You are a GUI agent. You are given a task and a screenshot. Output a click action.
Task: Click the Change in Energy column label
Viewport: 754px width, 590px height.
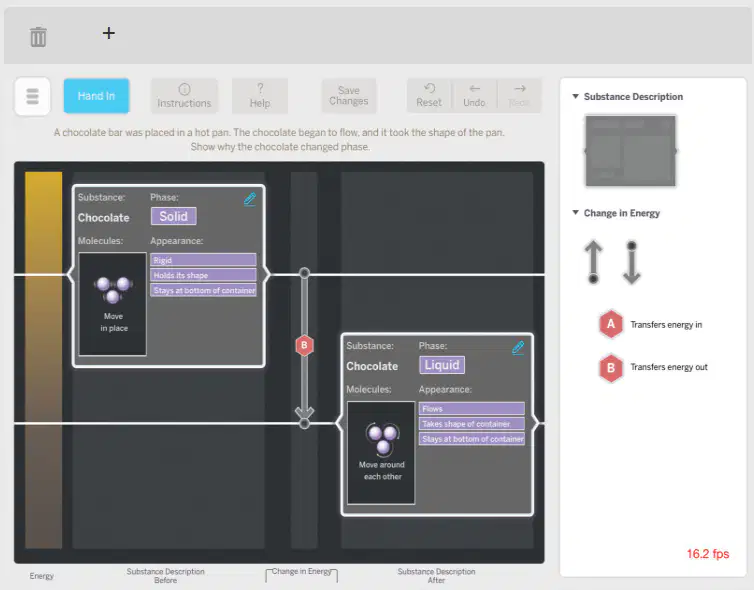point(302,571)
